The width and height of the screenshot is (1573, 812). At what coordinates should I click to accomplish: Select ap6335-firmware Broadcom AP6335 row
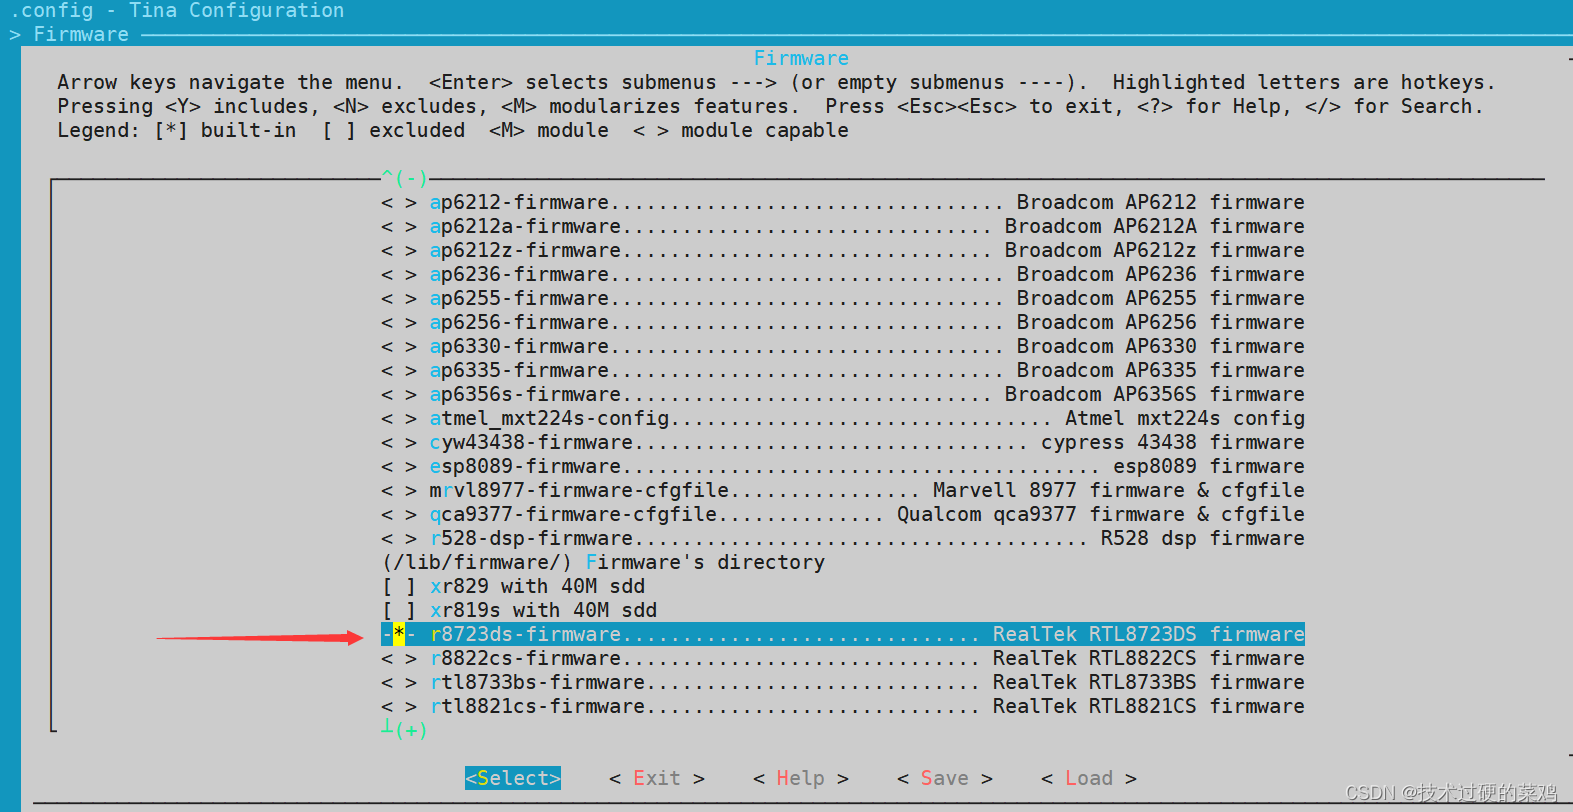[843, 371]
